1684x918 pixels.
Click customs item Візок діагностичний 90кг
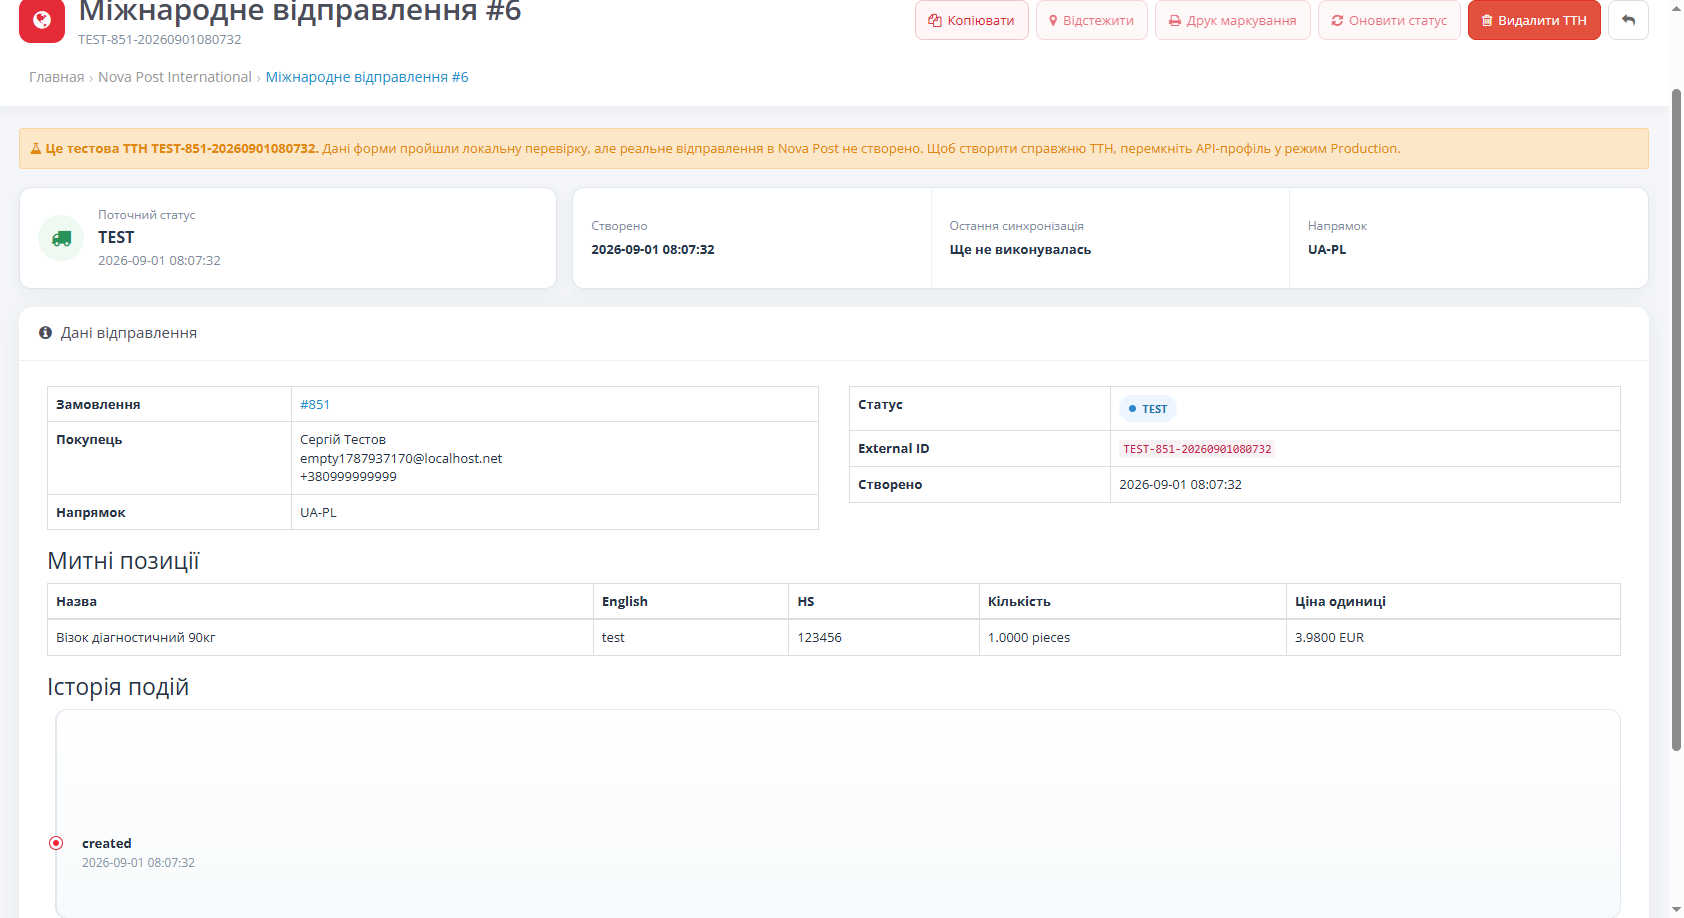click(136, 638)
